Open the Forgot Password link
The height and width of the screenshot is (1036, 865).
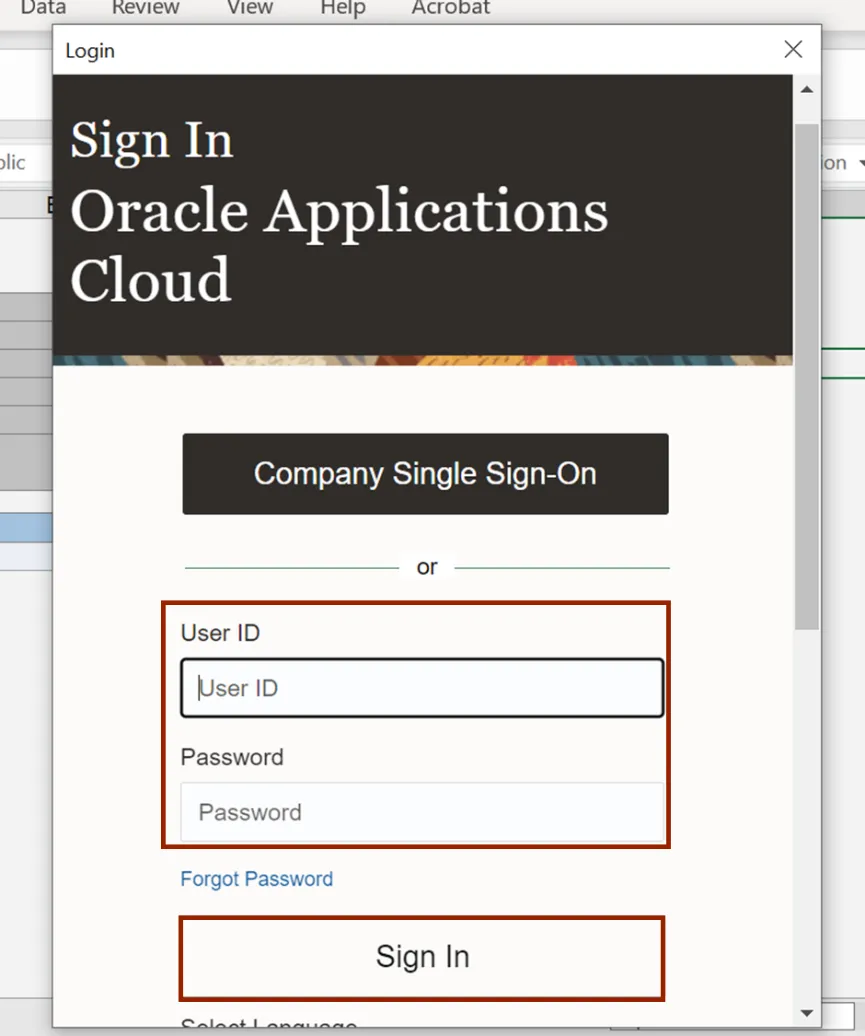click(256, 879)
